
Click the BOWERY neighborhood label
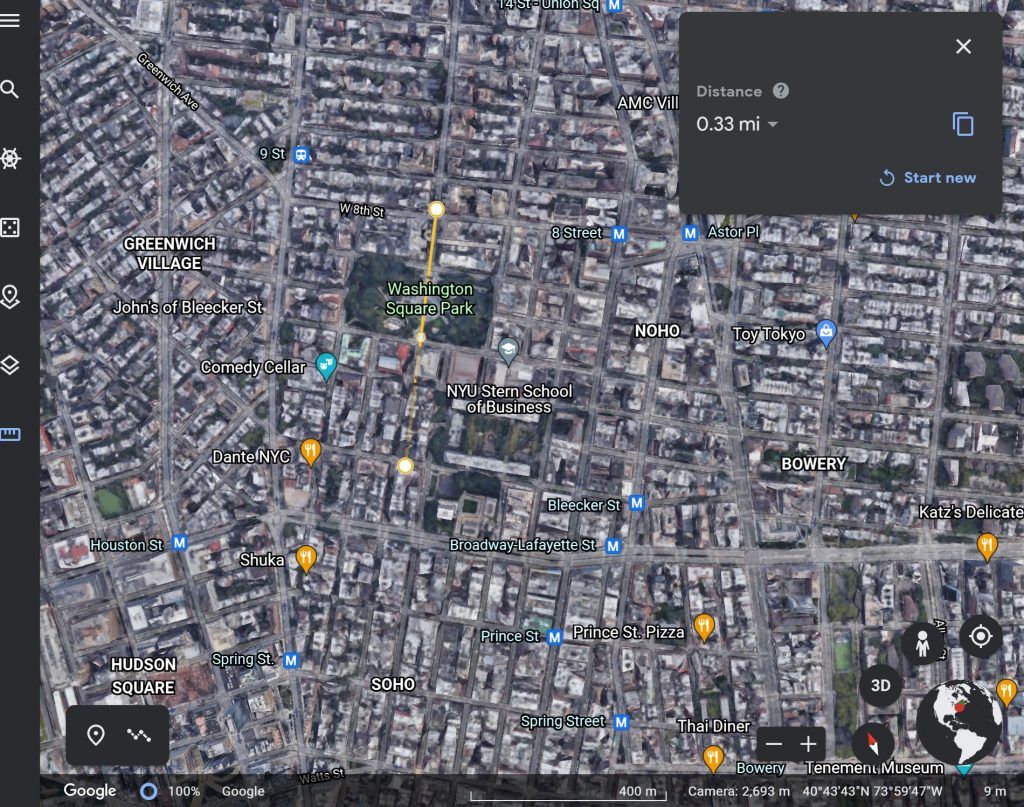tap(814, 464)
